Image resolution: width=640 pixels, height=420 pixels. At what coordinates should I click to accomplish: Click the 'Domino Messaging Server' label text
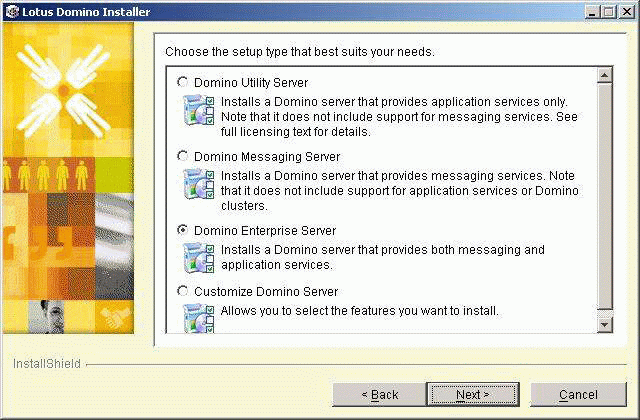pos(267,157)
